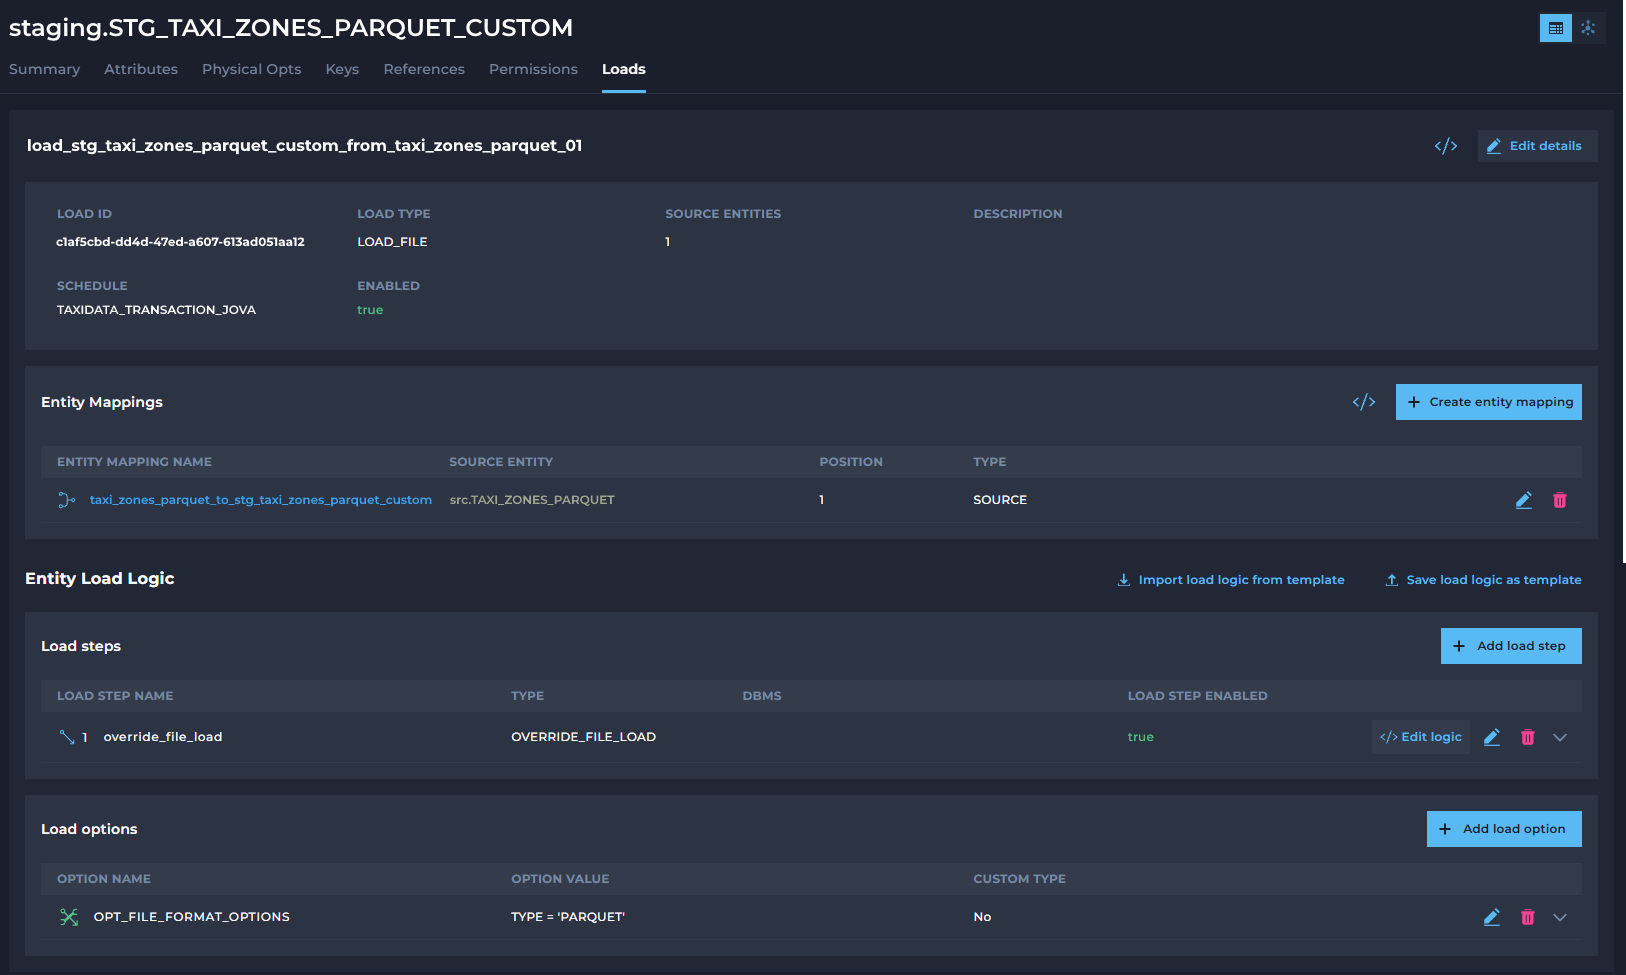This screenshot has height=975, width=1626.
Task: Edit the override_file_load step with pencil icon
Action: point(1492,737)
